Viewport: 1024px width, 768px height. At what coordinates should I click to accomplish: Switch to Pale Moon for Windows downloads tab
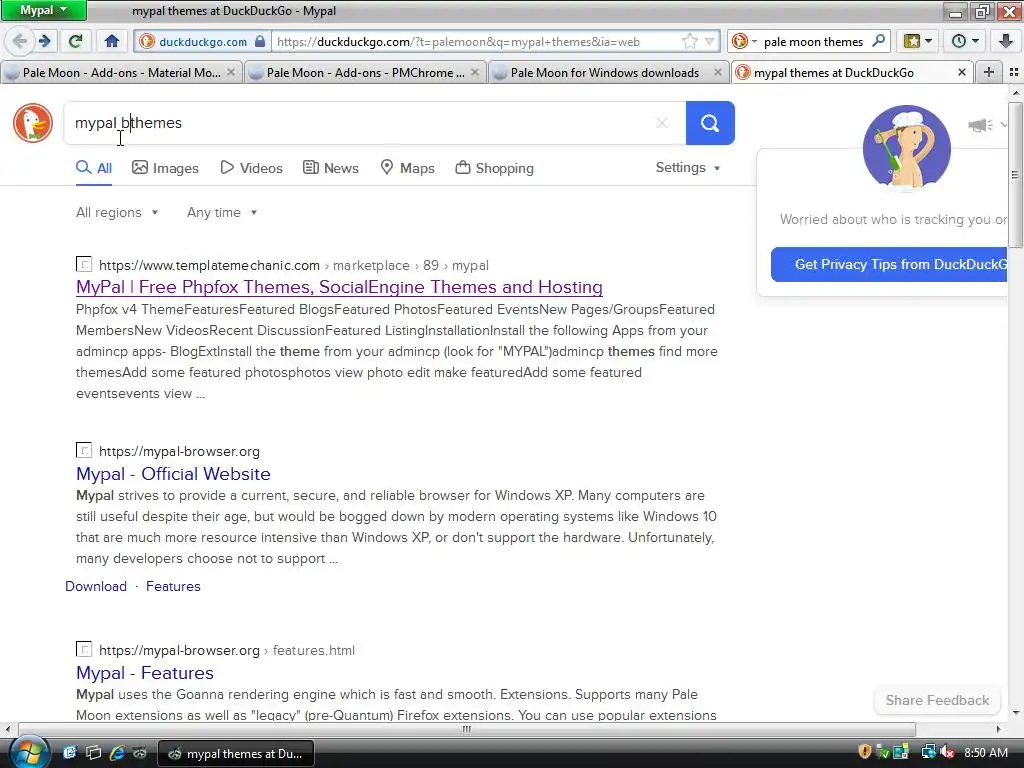coord(609,72)
